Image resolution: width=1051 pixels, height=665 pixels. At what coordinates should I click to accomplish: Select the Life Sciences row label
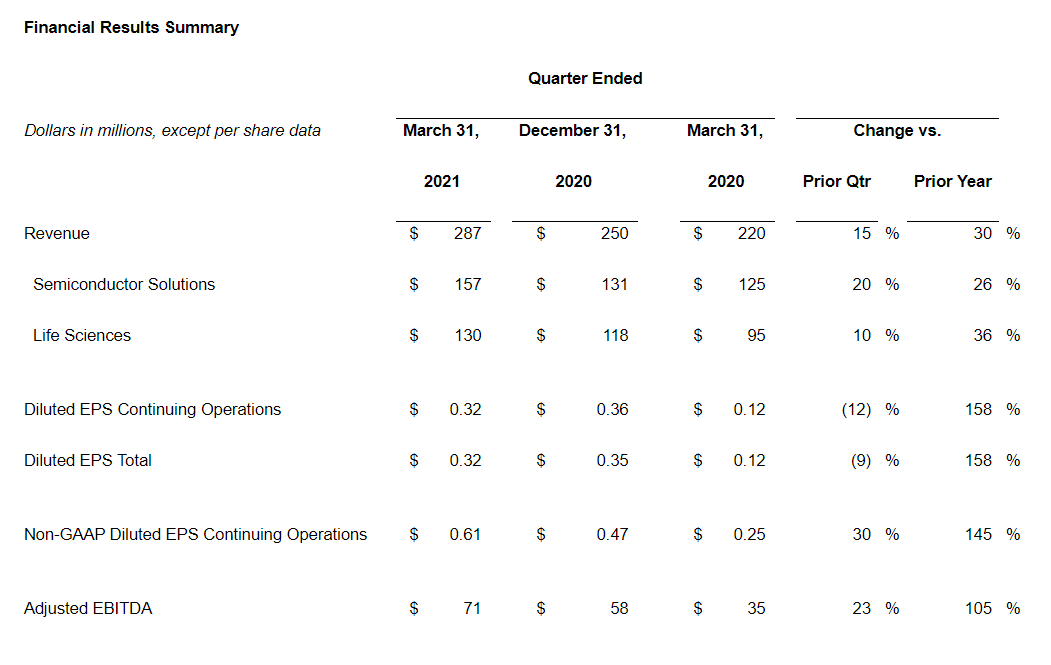[82, 335]
